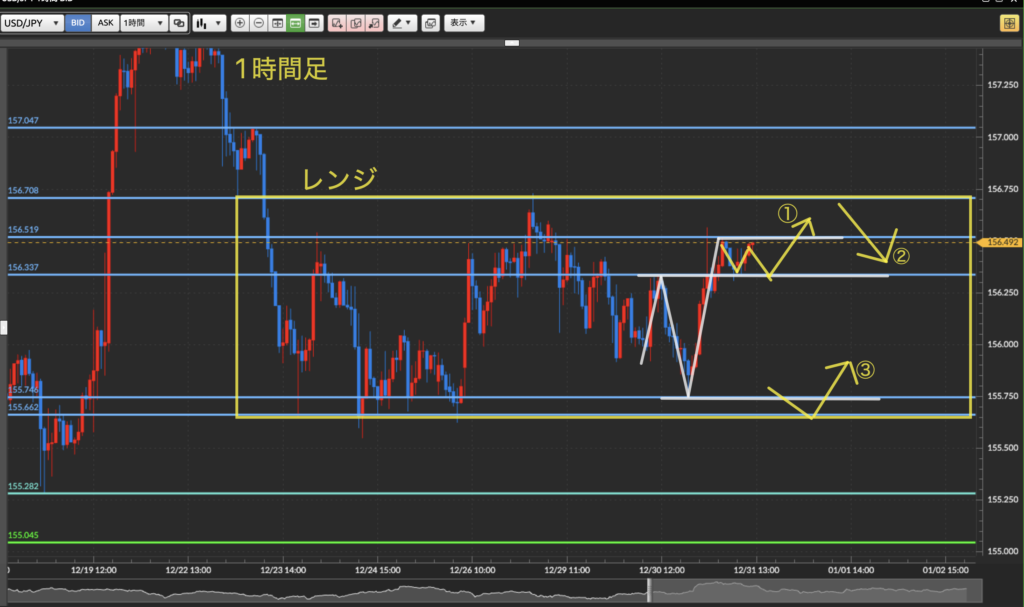Toggle the green highlighted fit-width button
Image resolution: width=1024 pixels, height=607 pixels.
click(x=295, y=22)
